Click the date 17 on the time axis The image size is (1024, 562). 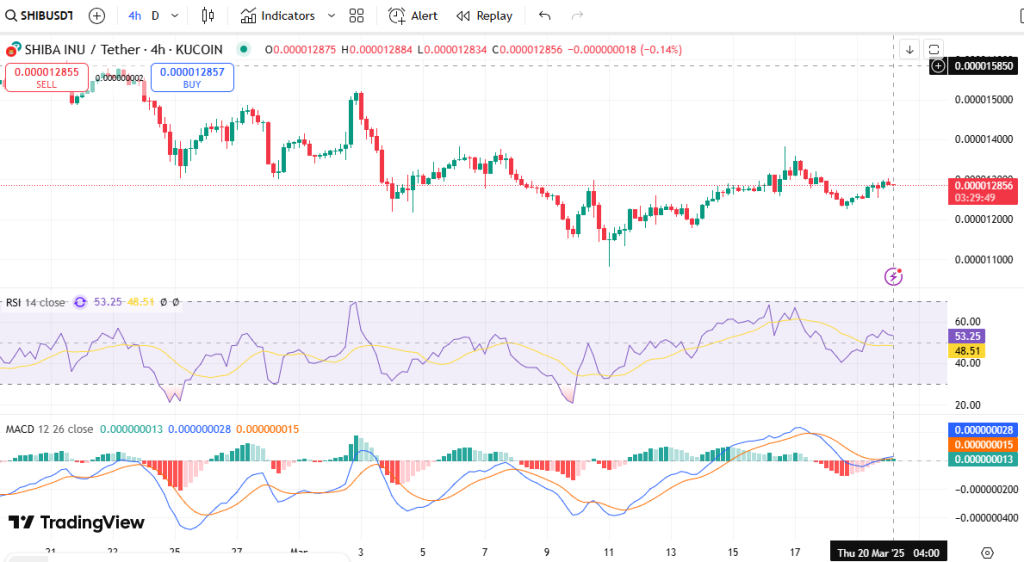coord(795,553)
